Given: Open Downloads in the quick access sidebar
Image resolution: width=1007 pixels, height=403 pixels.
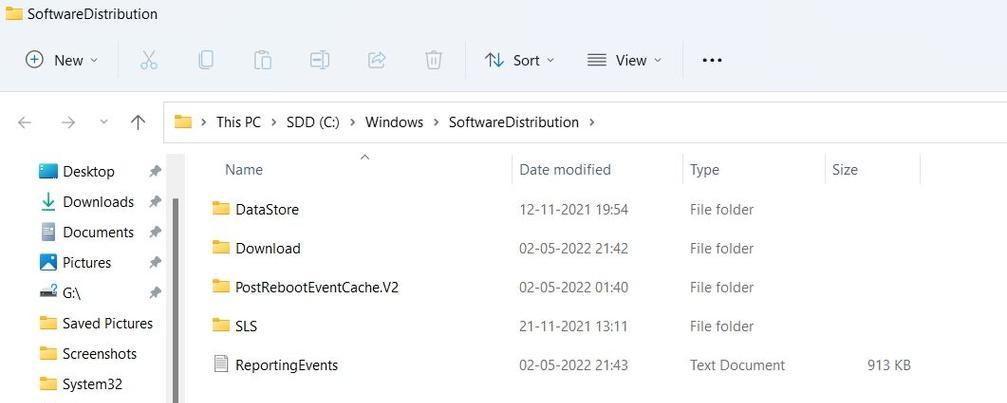Looking at the screenshot, I should point(98,202).
